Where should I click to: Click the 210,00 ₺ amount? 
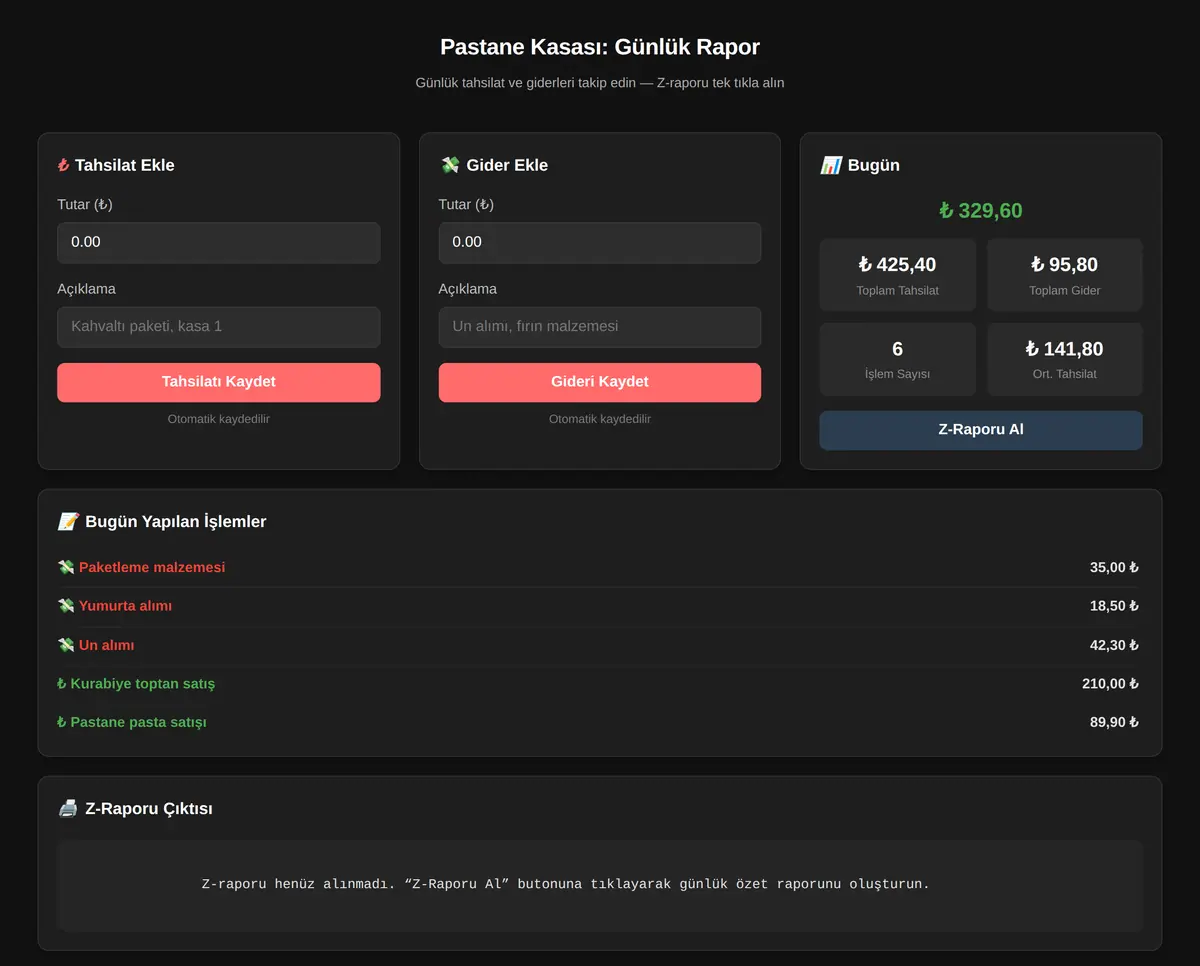pyautogui.click(x=1111, y=684)
